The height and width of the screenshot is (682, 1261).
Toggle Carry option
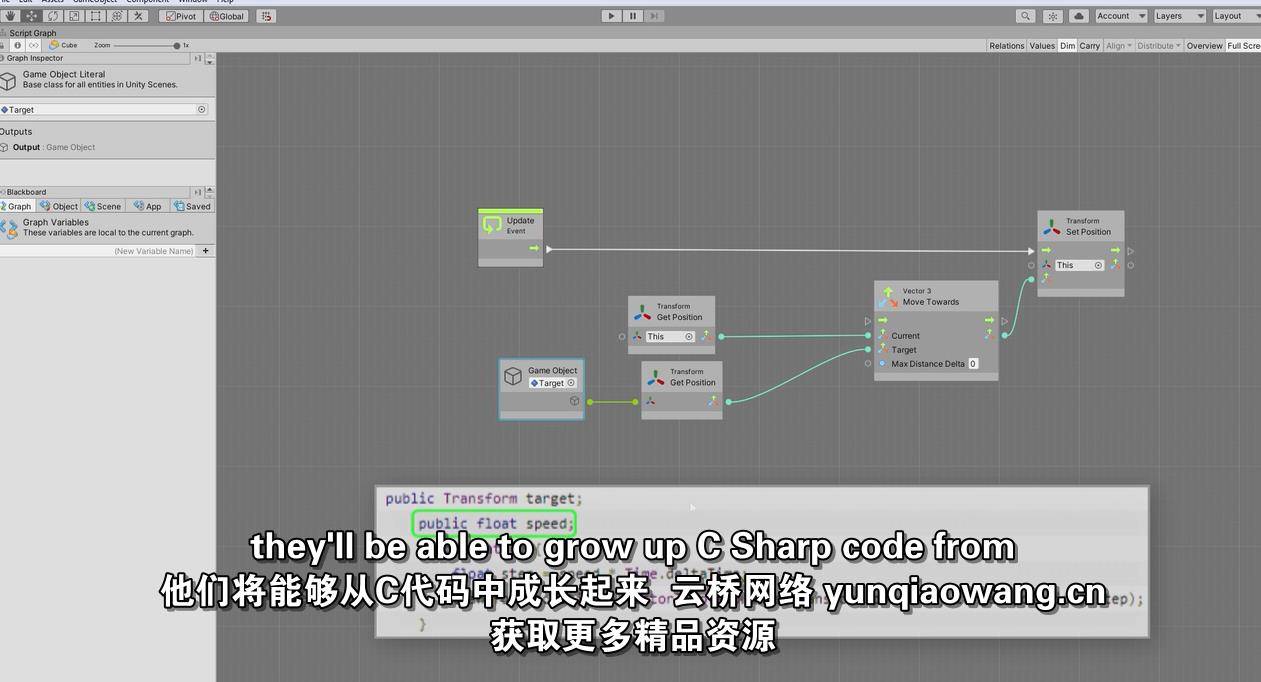click(x=1090, y=46)
